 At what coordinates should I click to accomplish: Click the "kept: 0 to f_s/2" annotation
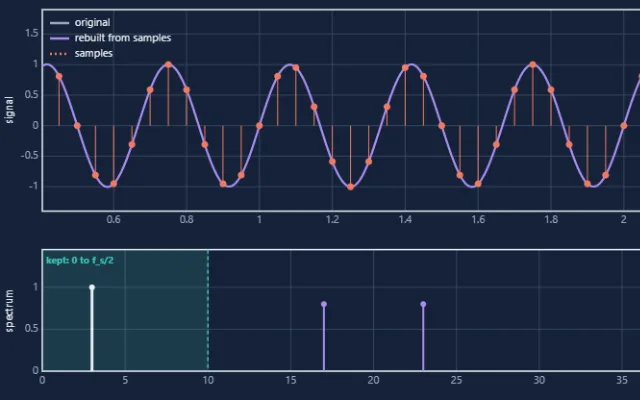pyautogui.click(x=80, y=260)
